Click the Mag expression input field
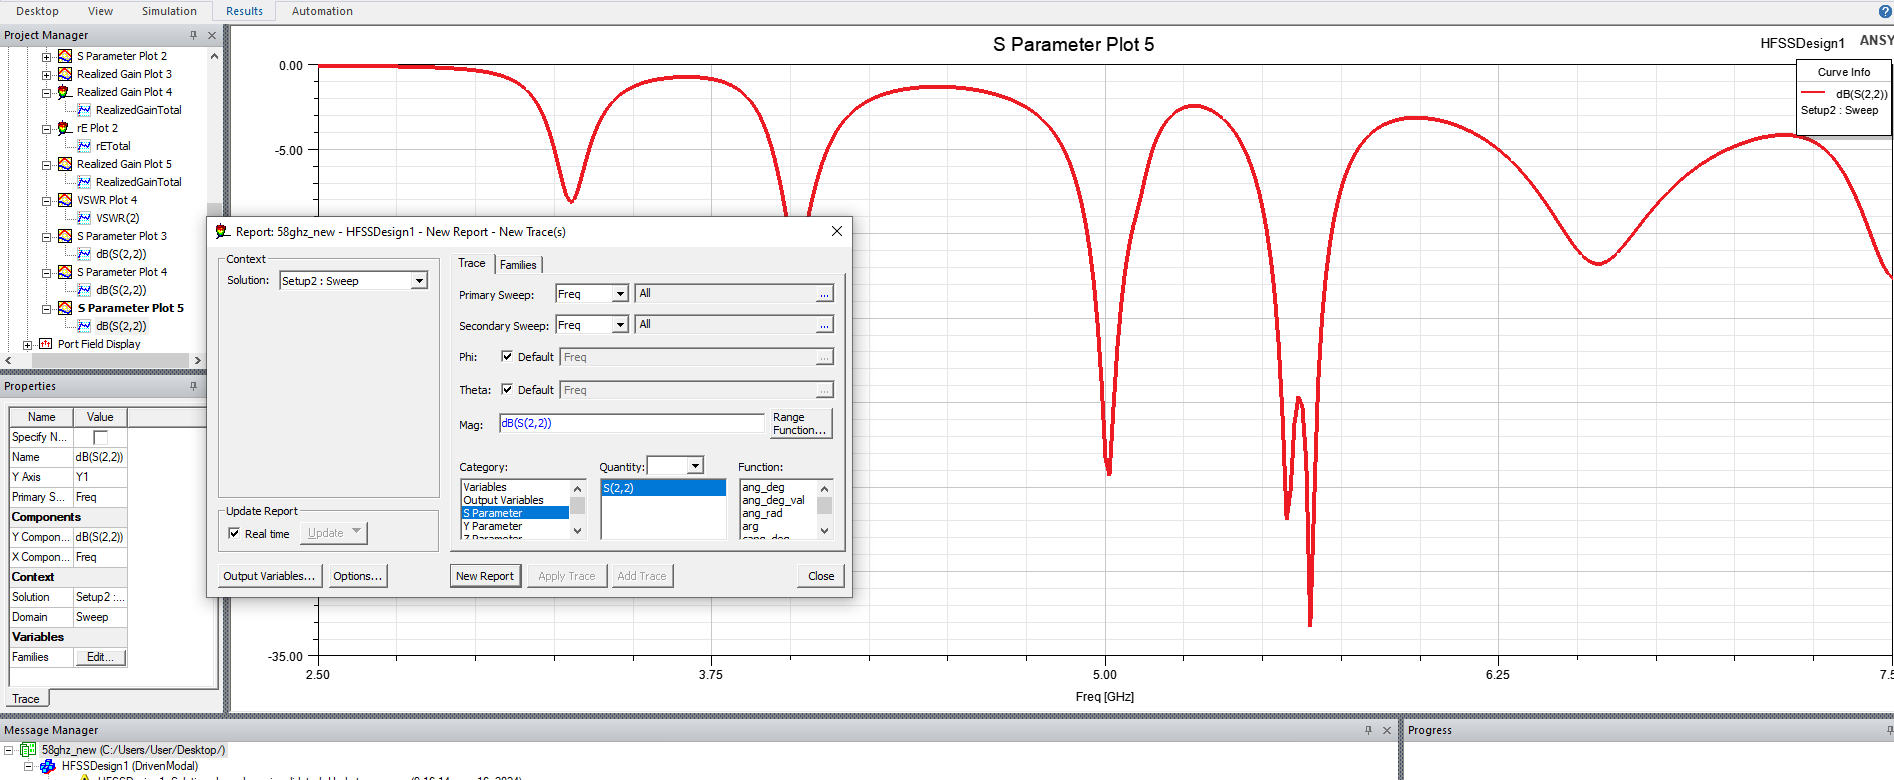The height and width of the screenshot is (780, 1894). point(630,424)
